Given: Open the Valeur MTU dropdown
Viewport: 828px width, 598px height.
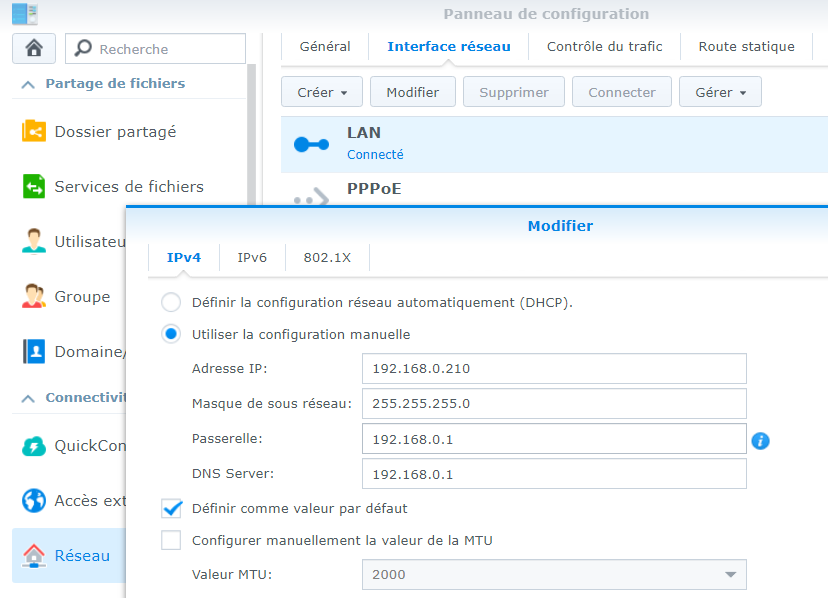Looking at the screenshot, I should (728, 575).
